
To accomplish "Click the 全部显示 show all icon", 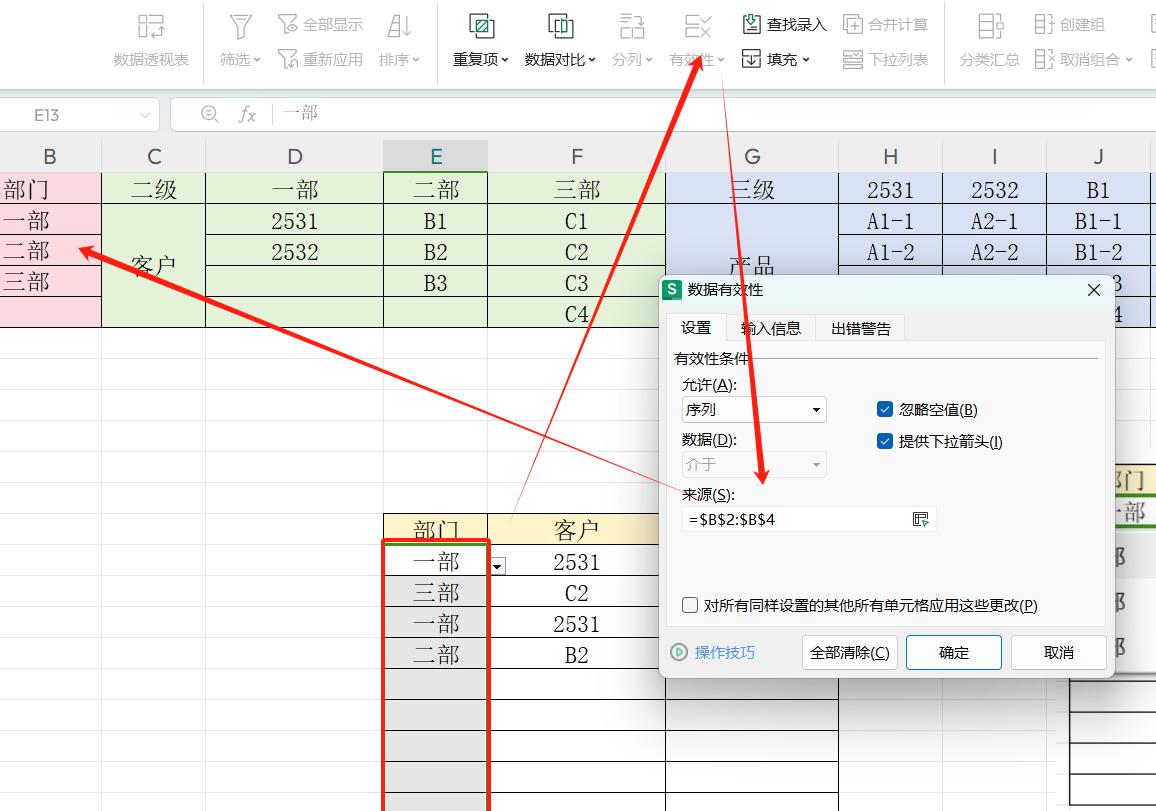I will tap(288, 24).
